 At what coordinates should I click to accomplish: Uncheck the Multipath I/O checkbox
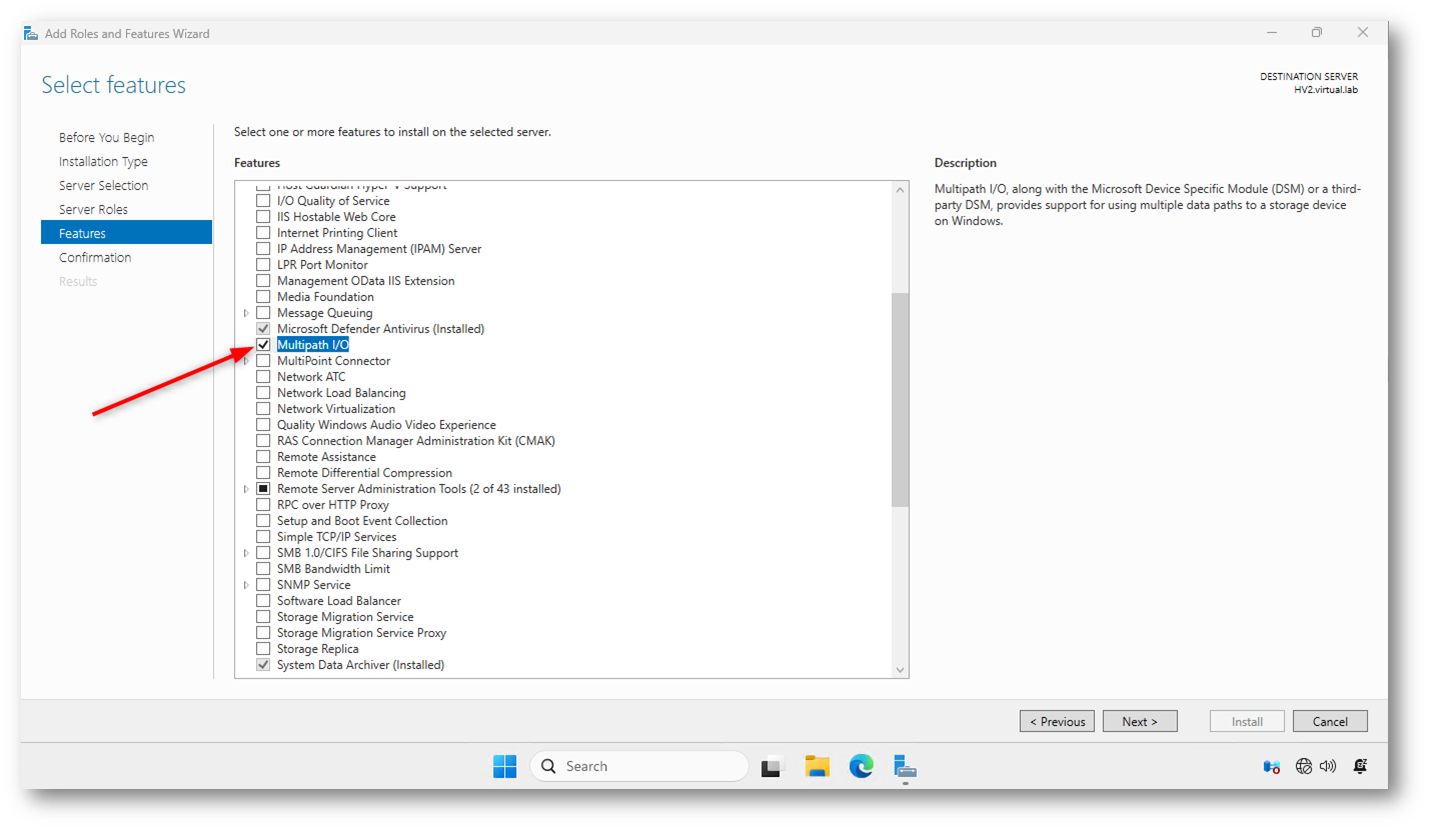pyautogui.click(x=263, y=345)
